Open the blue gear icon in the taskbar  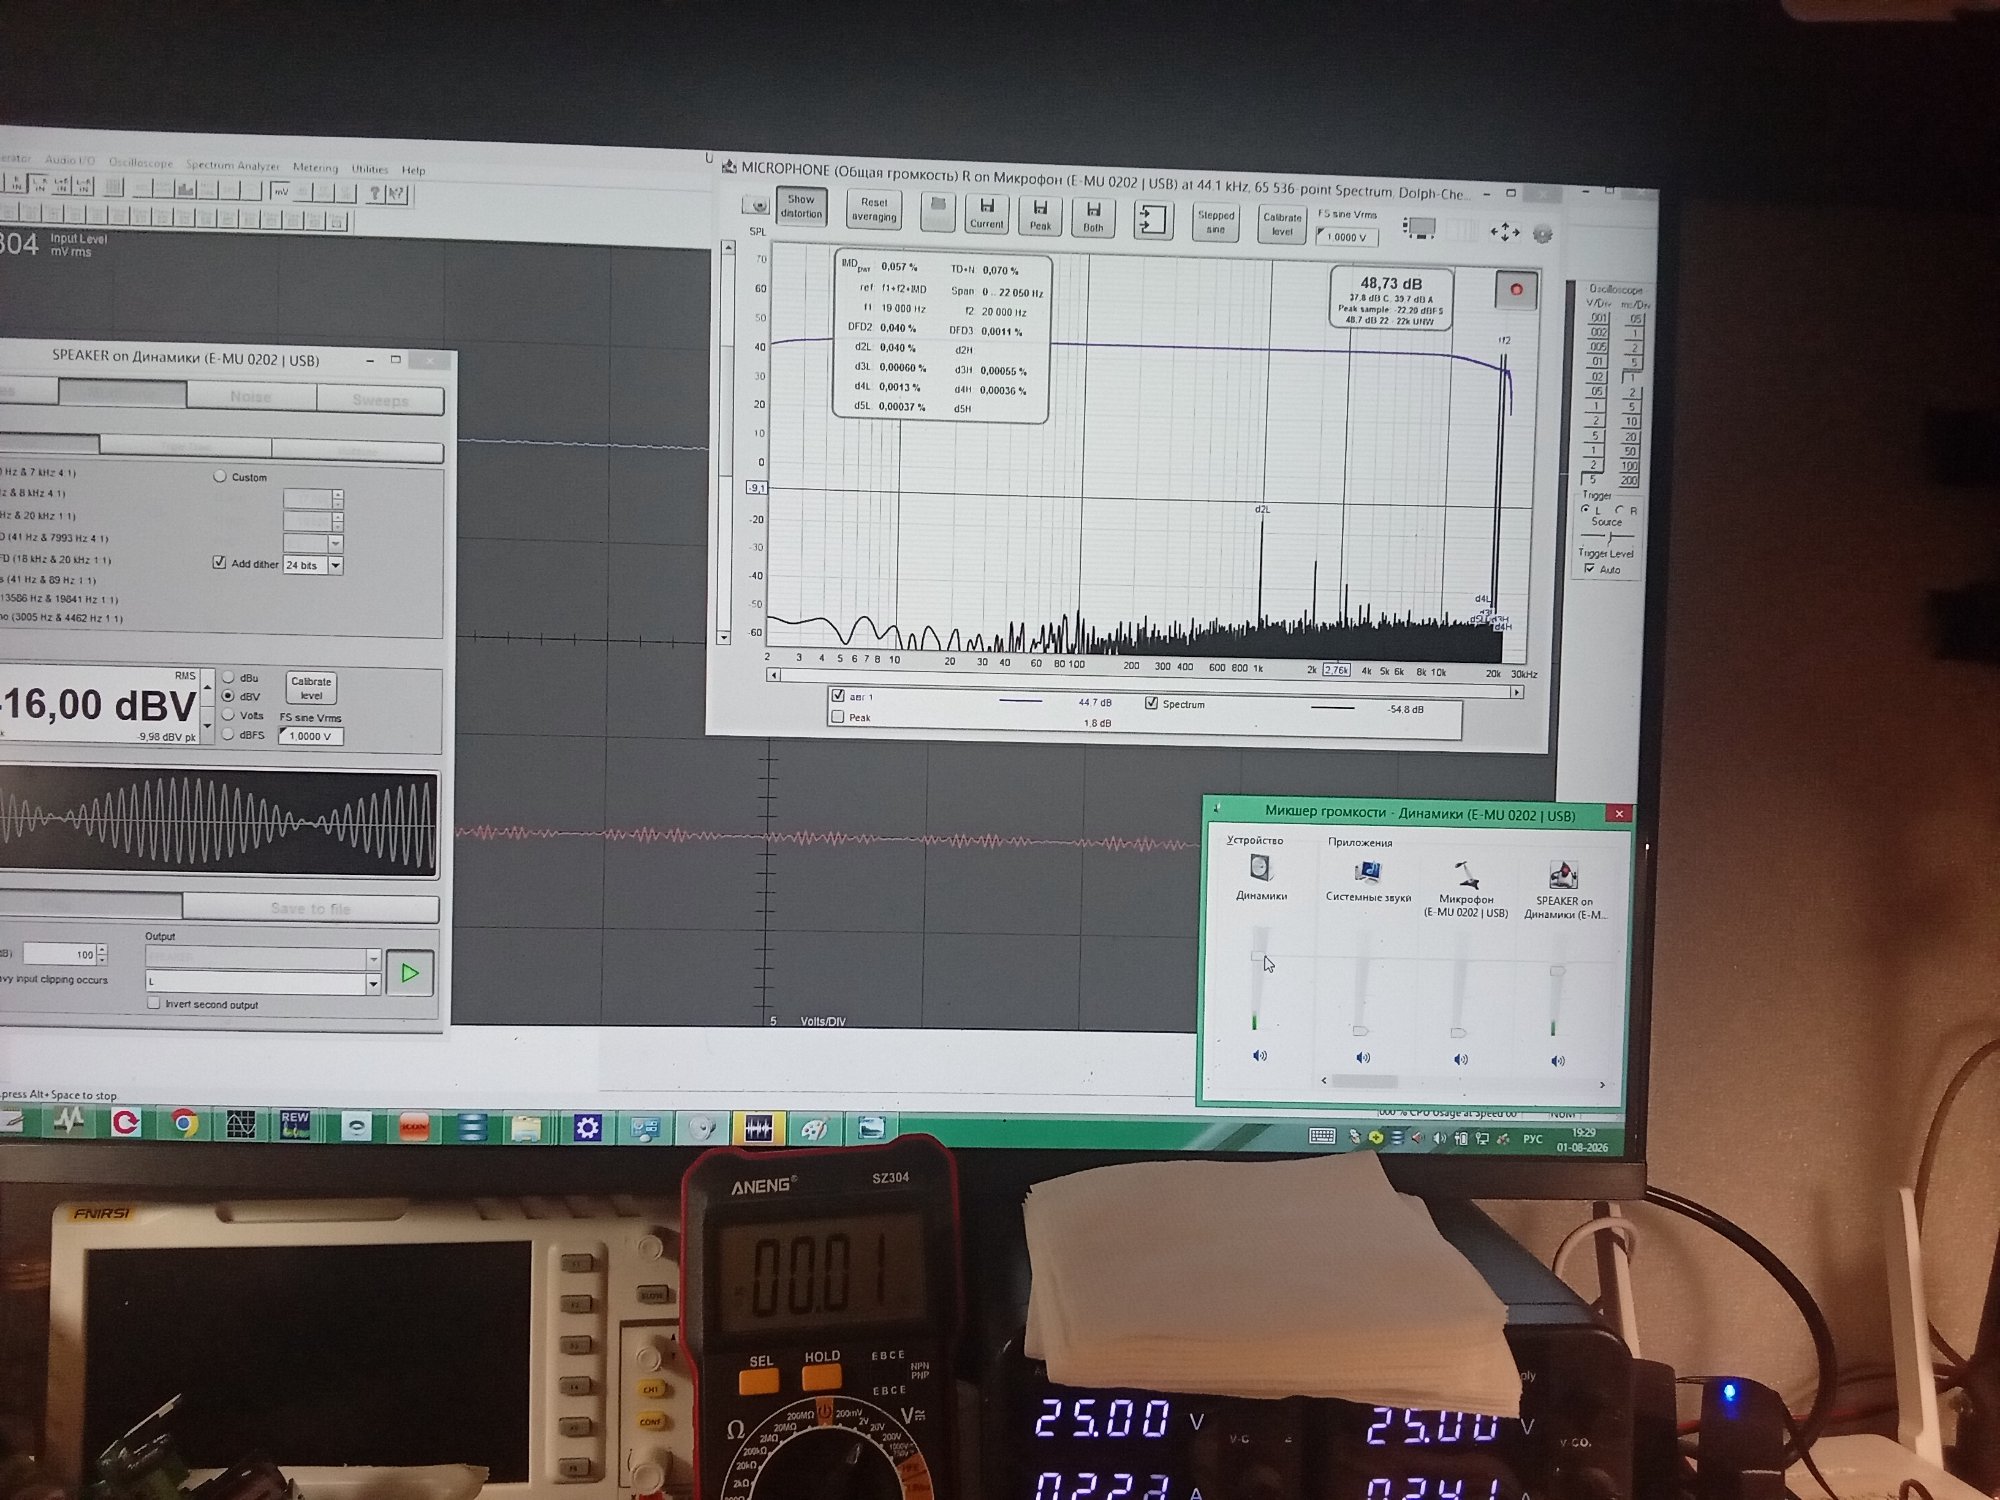(x=587, y=1128)
